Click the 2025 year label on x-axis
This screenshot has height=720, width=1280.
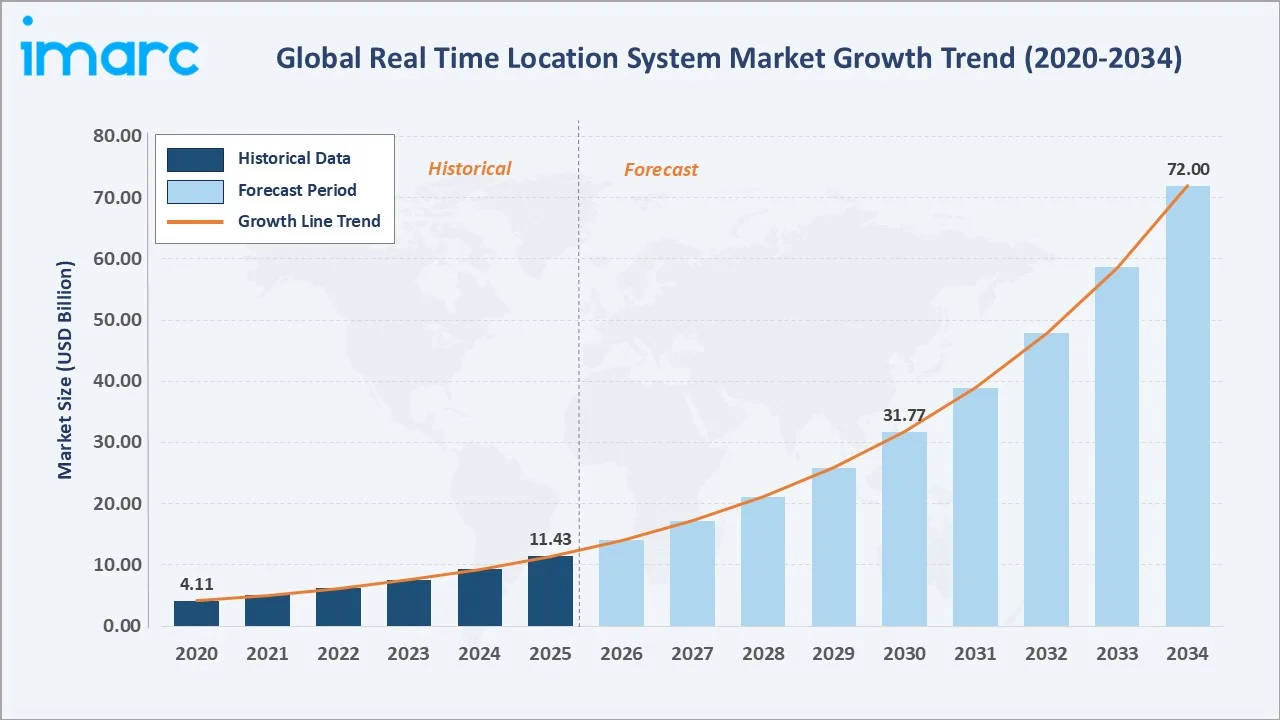point(550,653)
